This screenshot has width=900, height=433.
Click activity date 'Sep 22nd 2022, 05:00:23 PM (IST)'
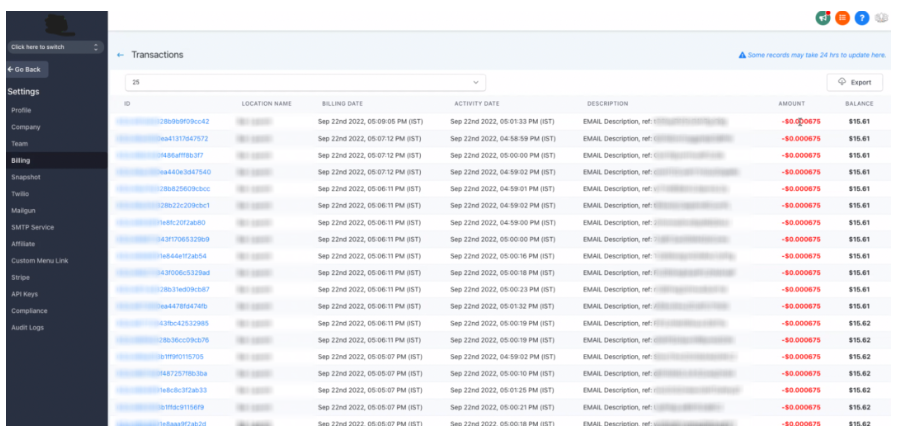tap(503, 289)
